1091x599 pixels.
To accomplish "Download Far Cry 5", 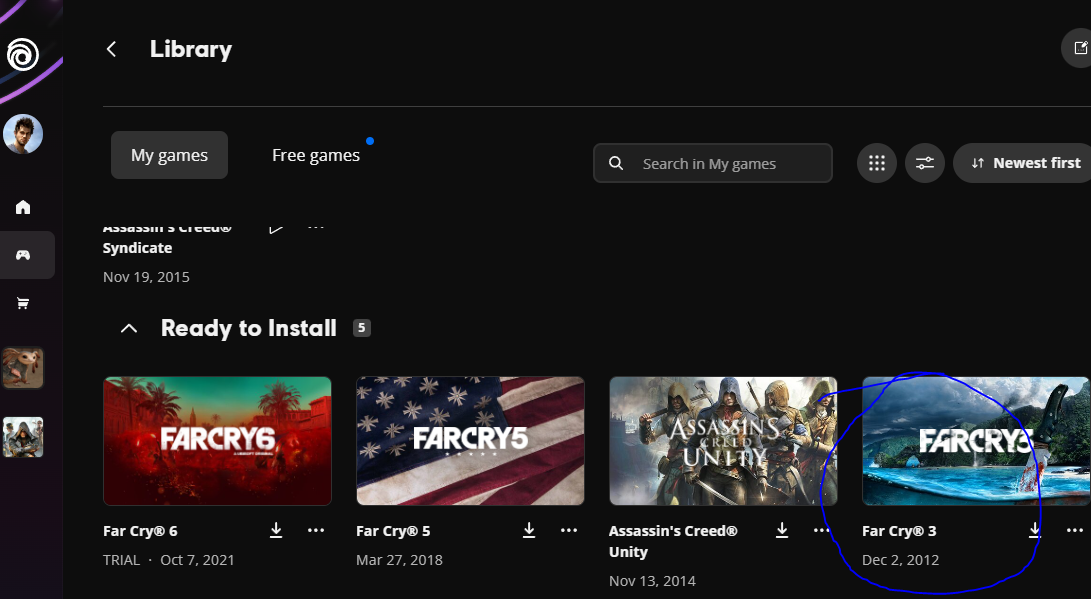I will (x=529, y=530).
